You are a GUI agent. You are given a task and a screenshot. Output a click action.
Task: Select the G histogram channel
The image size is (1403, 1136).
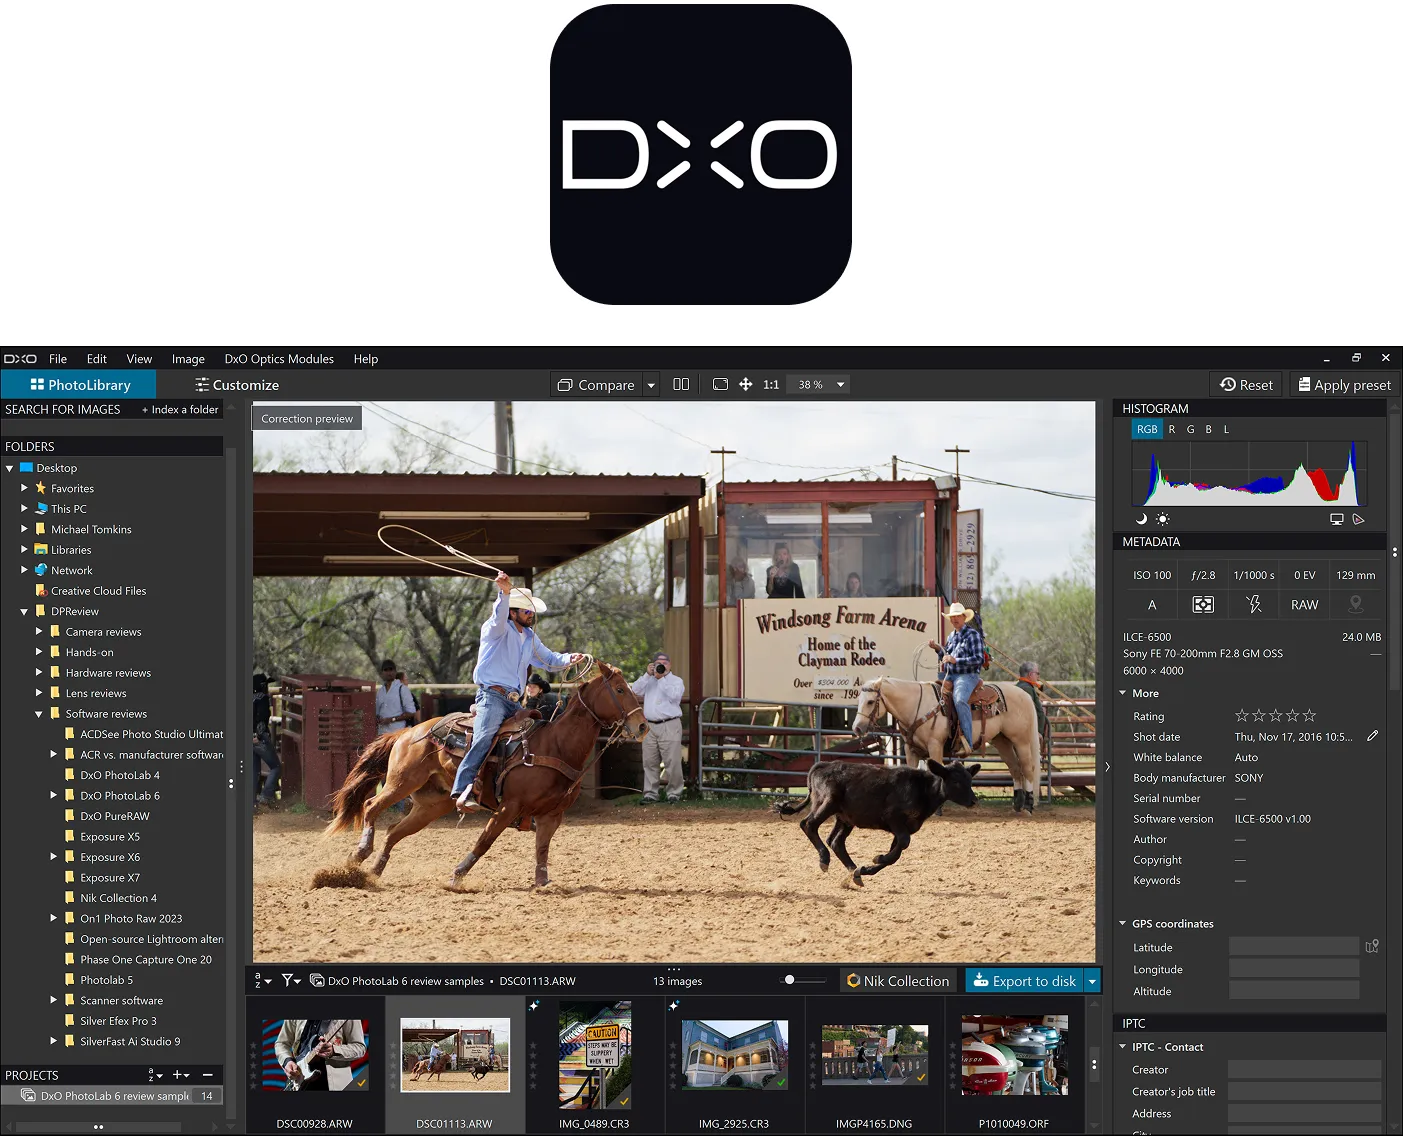[1190, 429]
